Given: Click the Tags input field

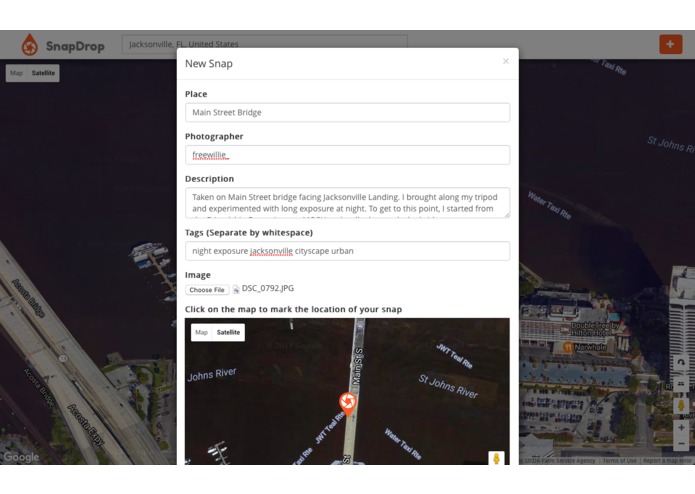Looking at the screenshot, I should [x=348, y=251].
